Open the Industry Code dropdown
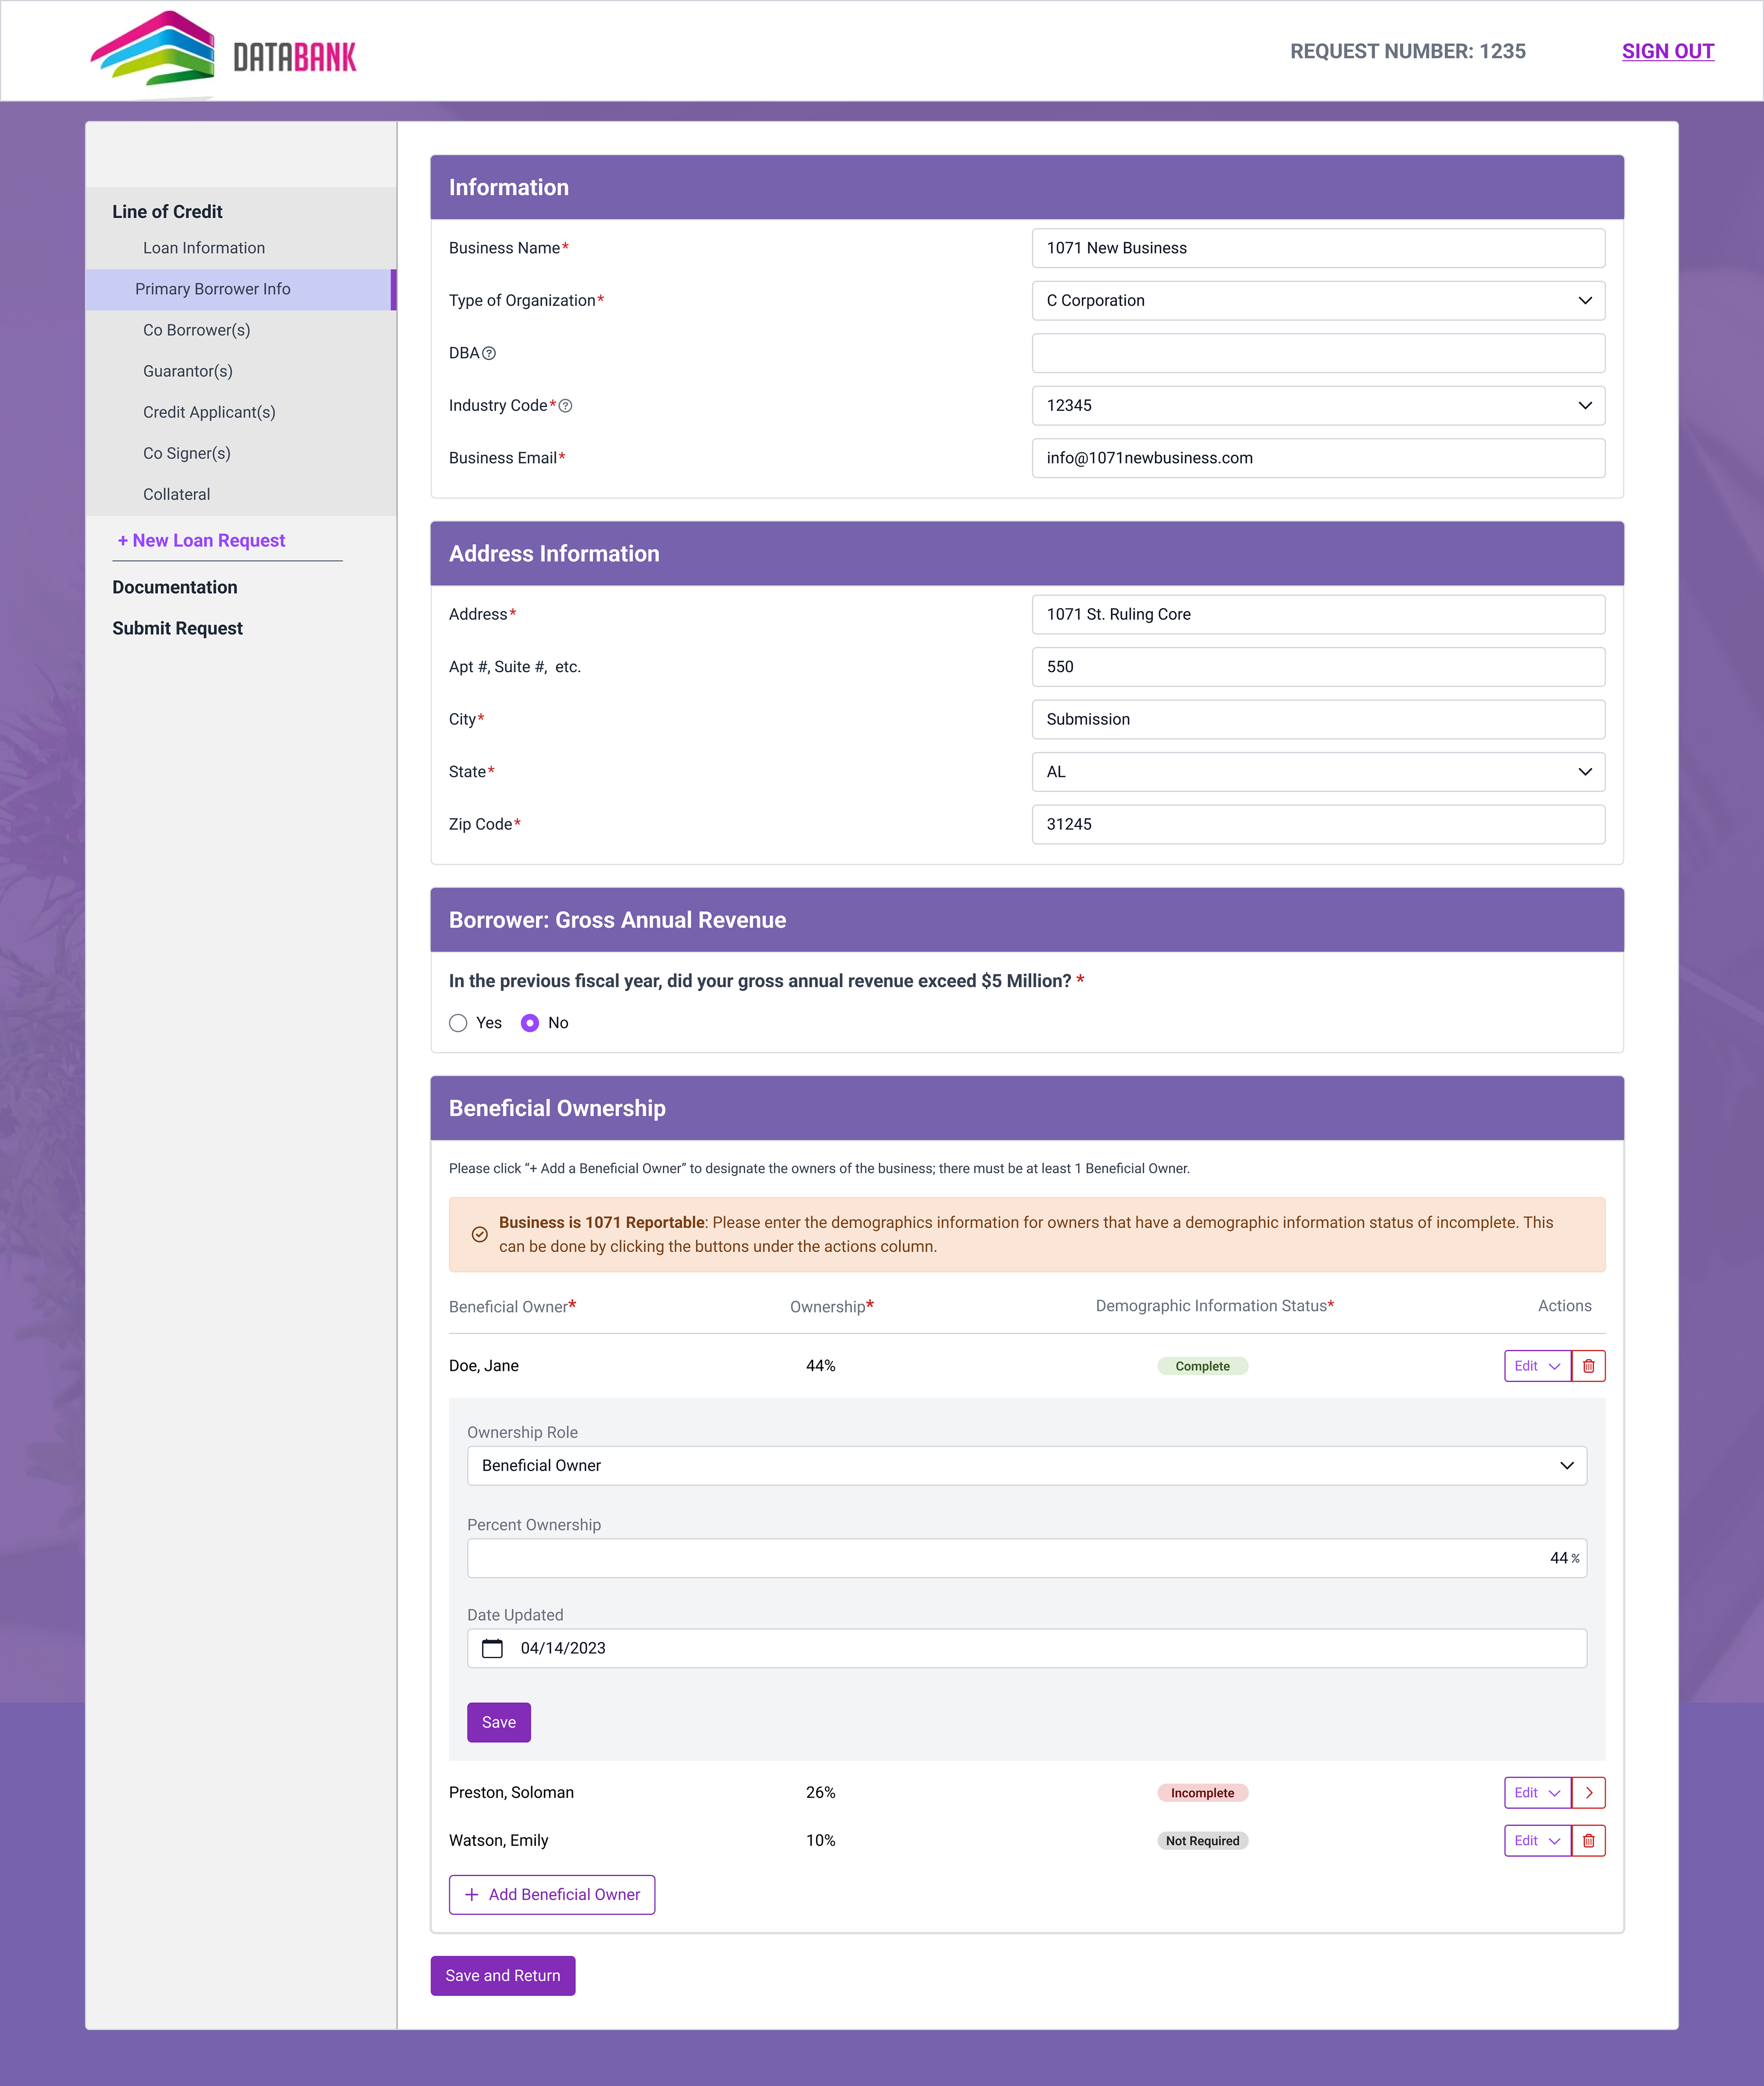The image size is (1764, 2086). pyautogui.click(x=1318, y=406)
